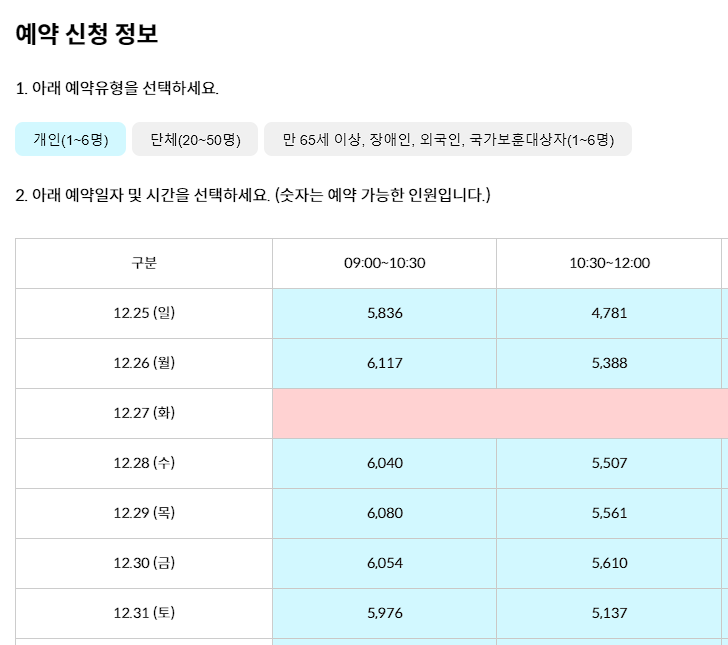Select 12.25 (일) 09:00~10:30 slot showing 5,836
Viewport: 728px width, 645px height.
(384, 313)
